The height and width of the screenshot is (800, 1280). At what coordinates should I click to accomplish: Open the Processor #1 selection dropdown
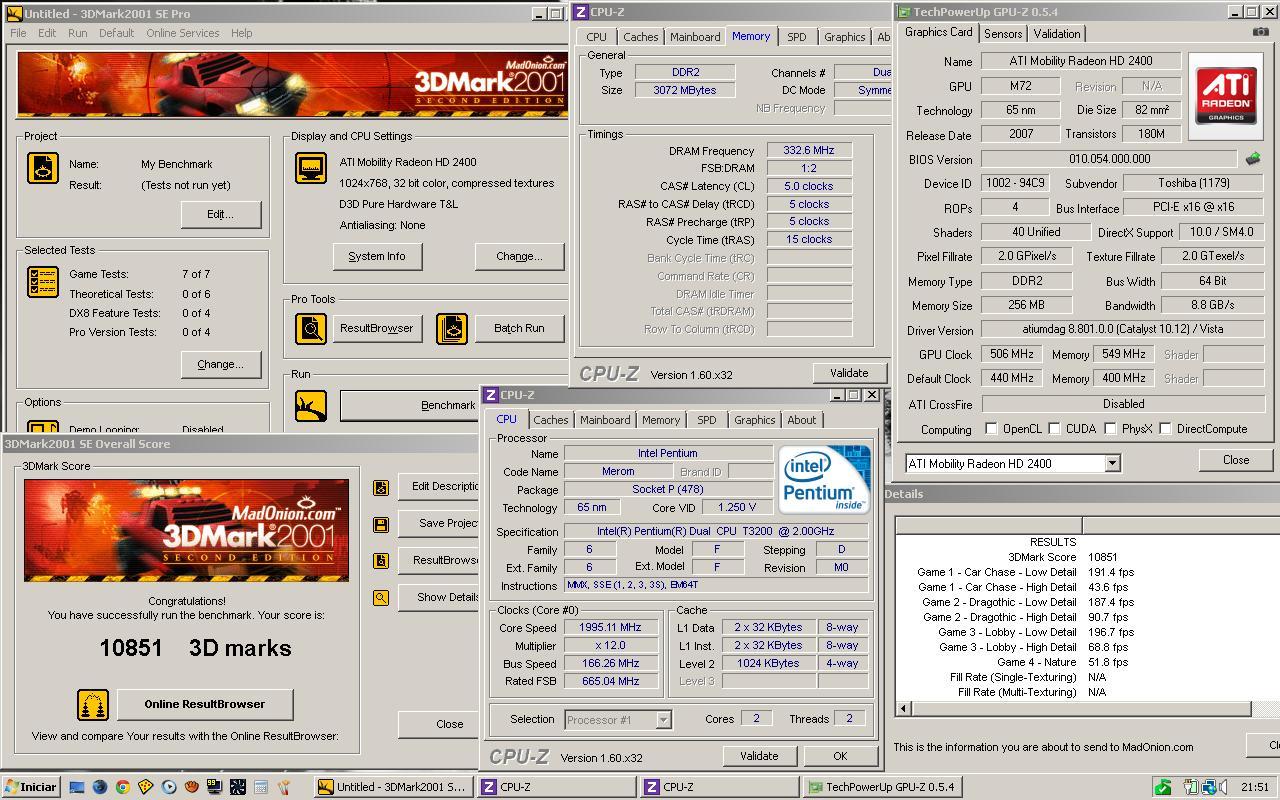662,719
